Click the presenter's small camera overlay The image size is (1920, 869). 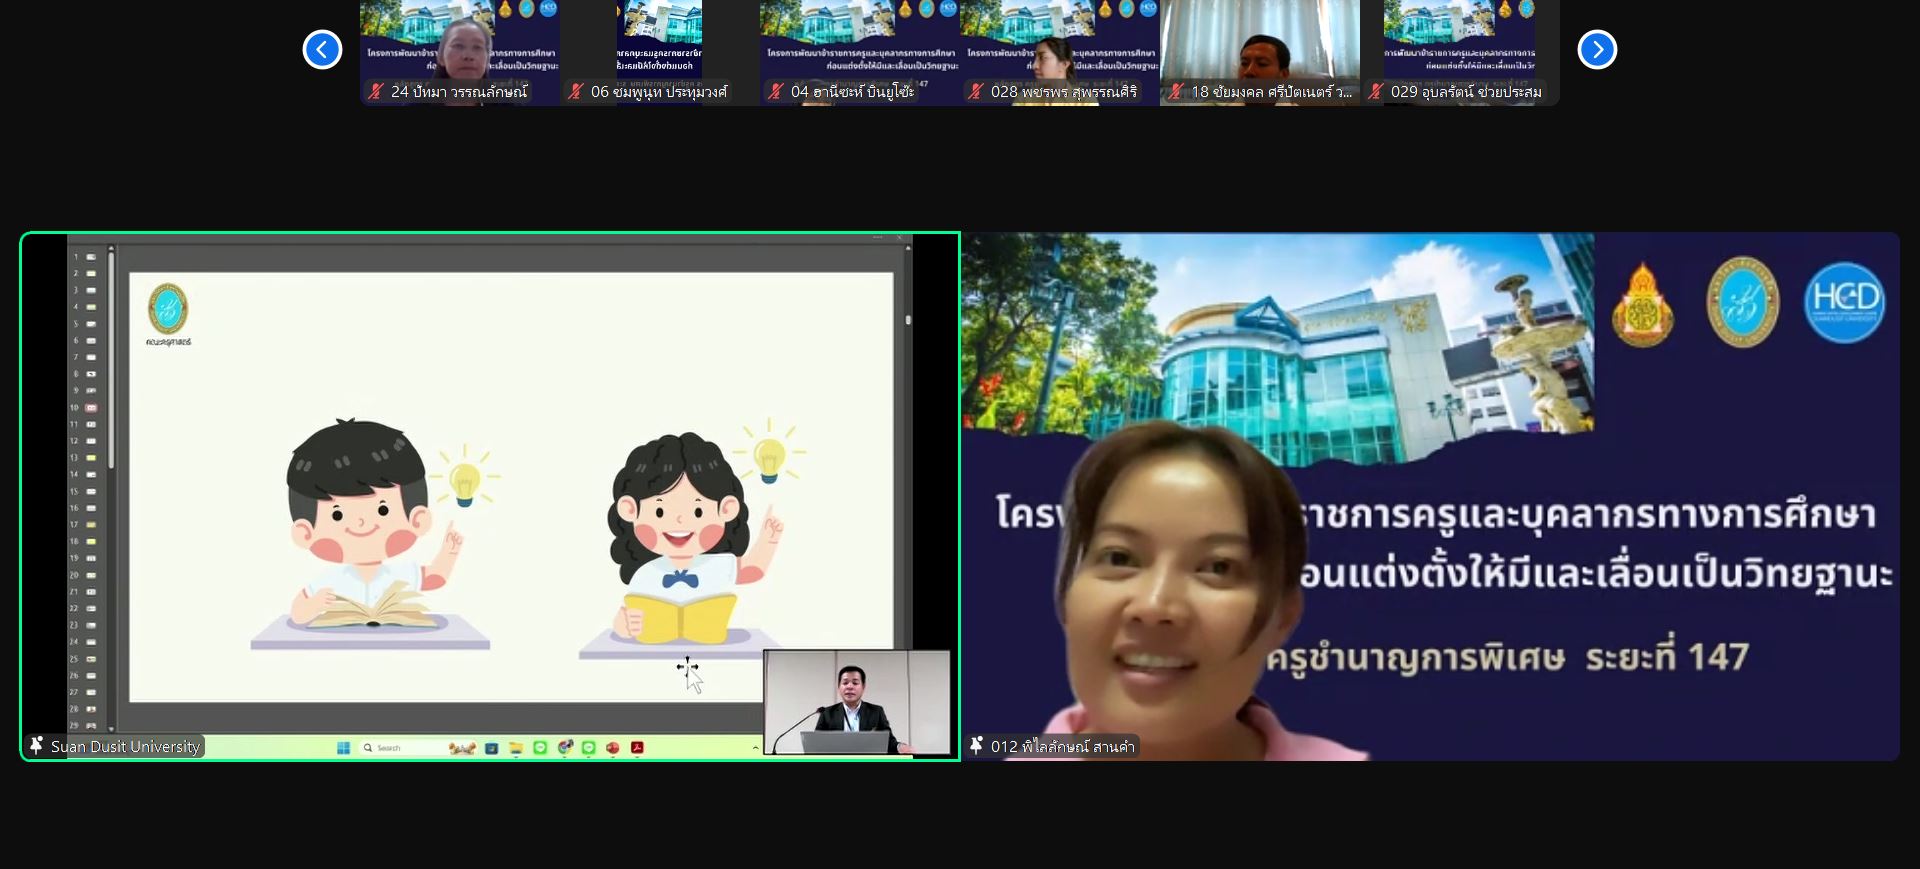tap(856, 701)
